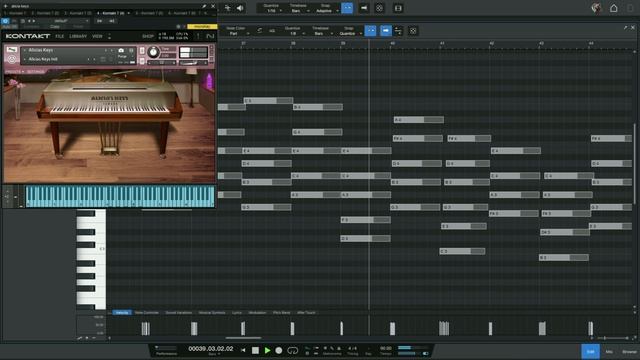Select the Lyrics lane tab

pos(237,313)
